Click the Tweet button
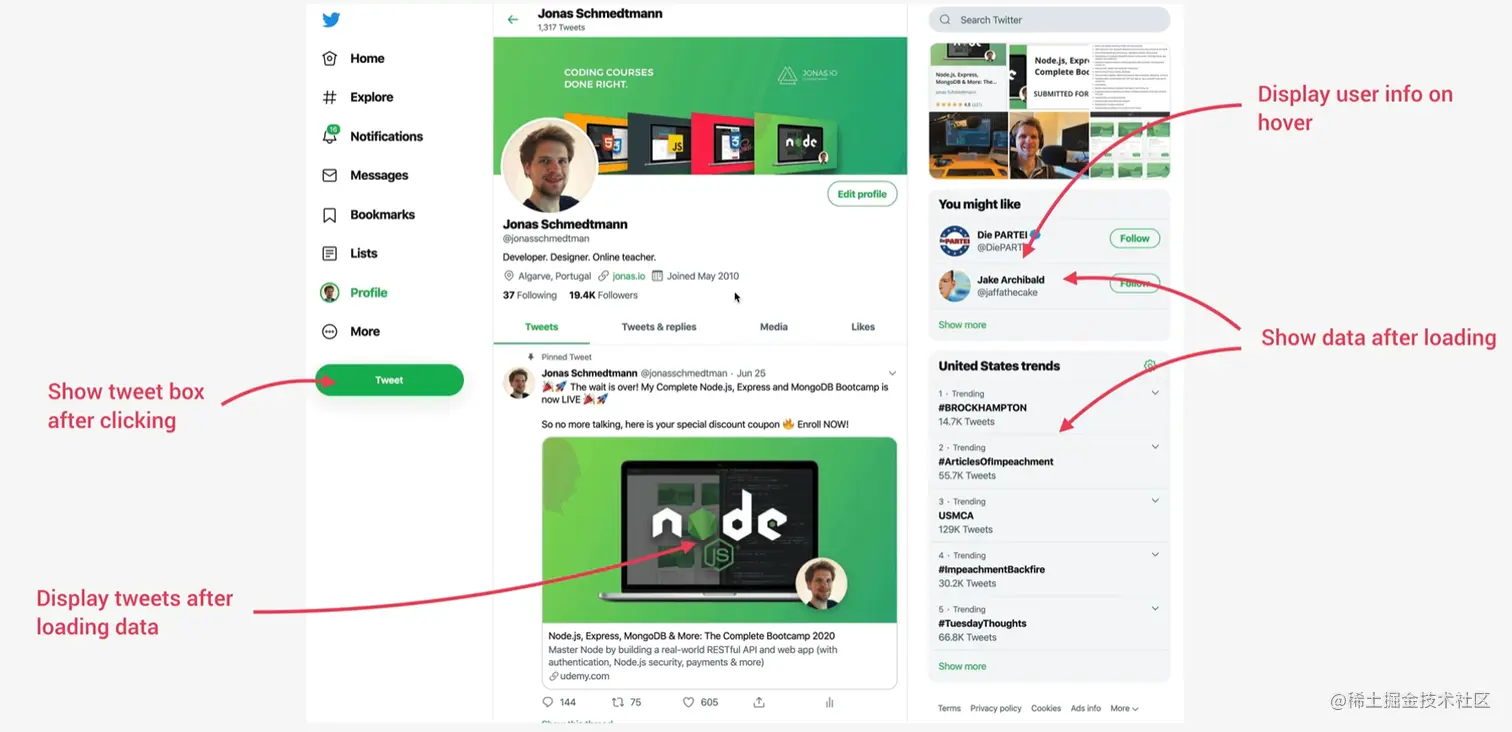 [389, 380]
